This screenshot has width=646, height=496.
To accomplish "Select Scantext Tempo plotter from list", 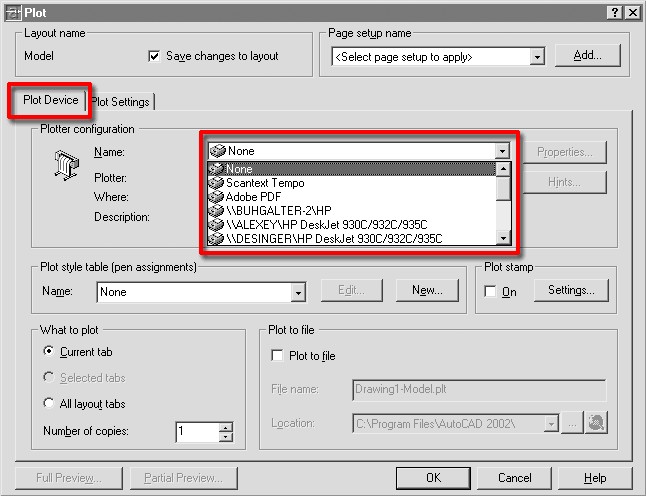I will coord(351,183).
